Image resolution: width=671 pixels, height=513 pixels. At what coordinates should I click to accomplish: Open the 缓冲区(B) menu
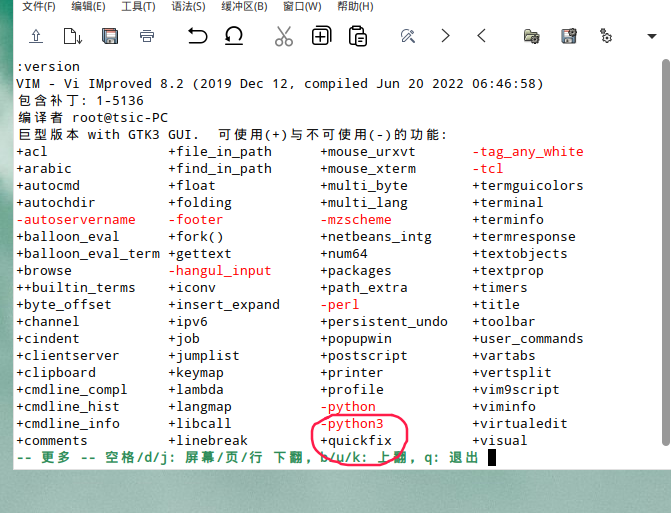click(x=244, y=6)
